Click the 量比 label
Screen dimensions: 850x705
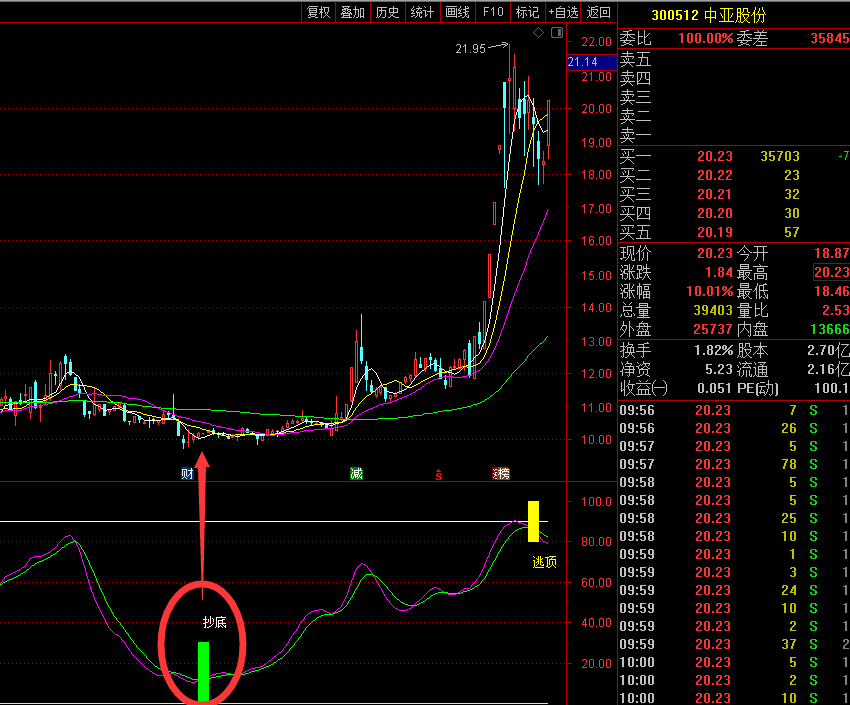(x=752, y=311)
